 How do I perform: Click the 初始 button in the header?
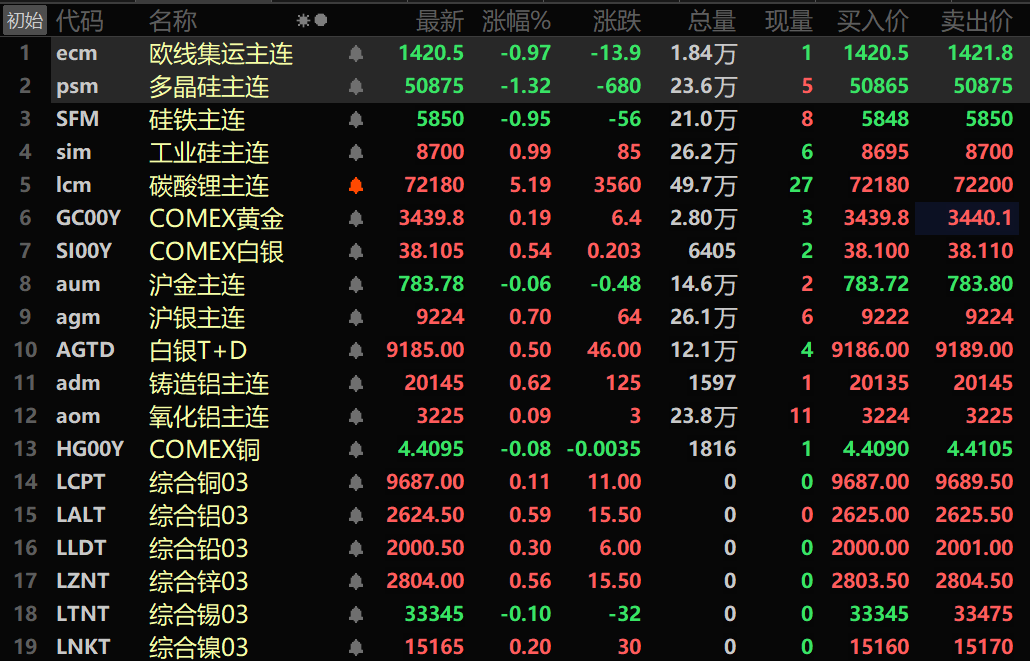click(x=24, y=21)
